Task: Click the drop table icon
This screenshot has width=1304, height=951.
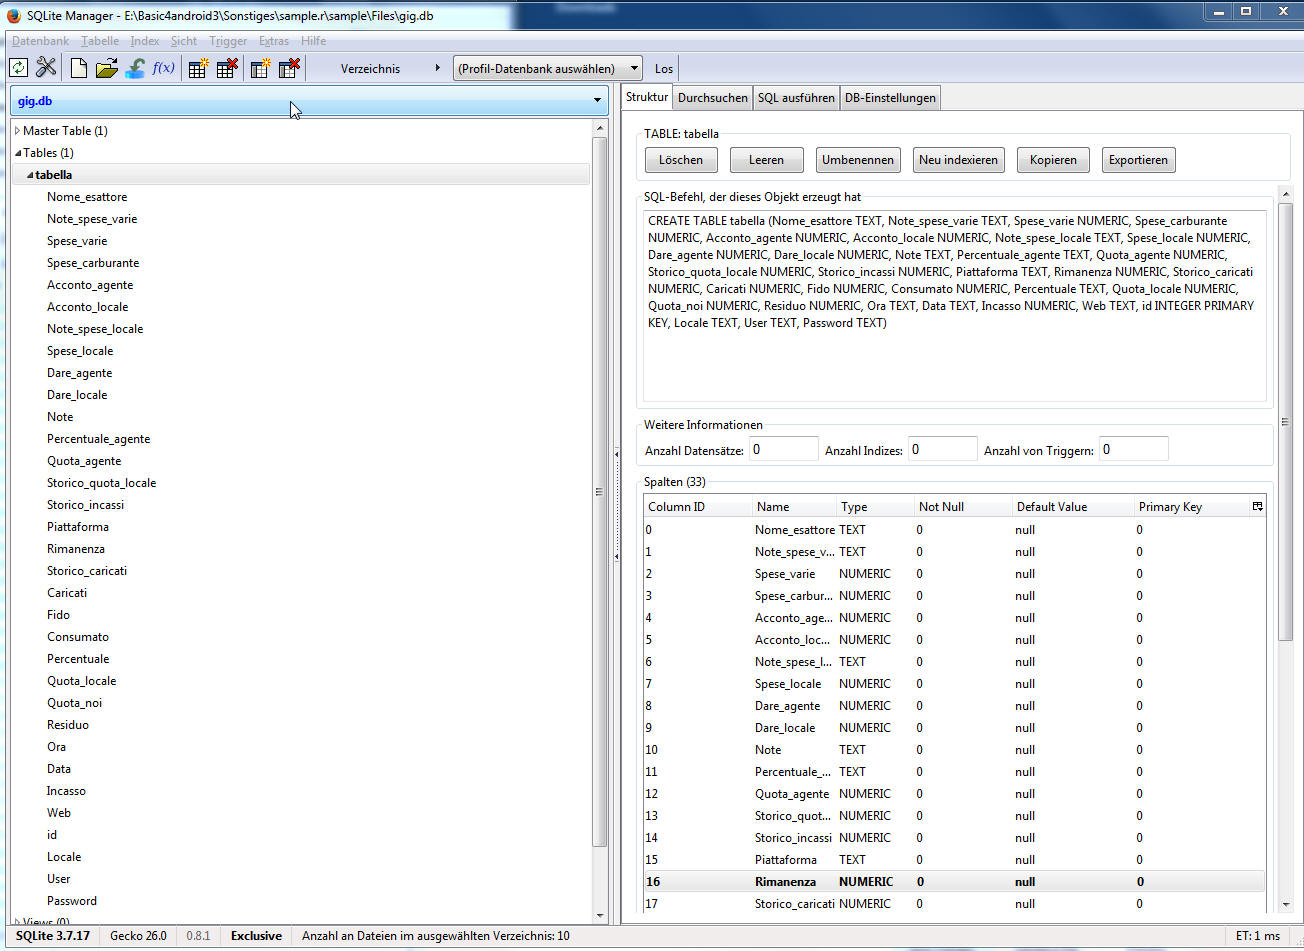Action: (x=227, y=68)
